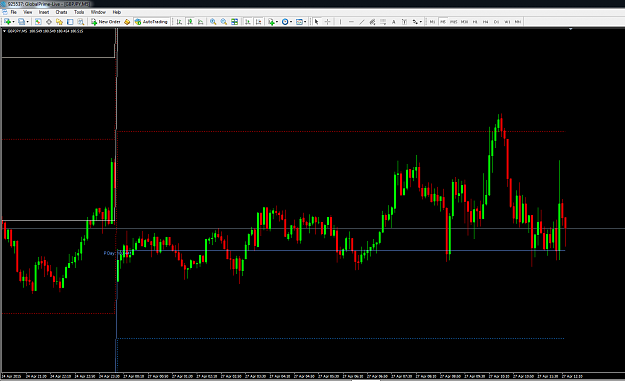Screen dimensions: 625x381
Task: Select the Vertical Line tool
Action: (x=340, y=22)
